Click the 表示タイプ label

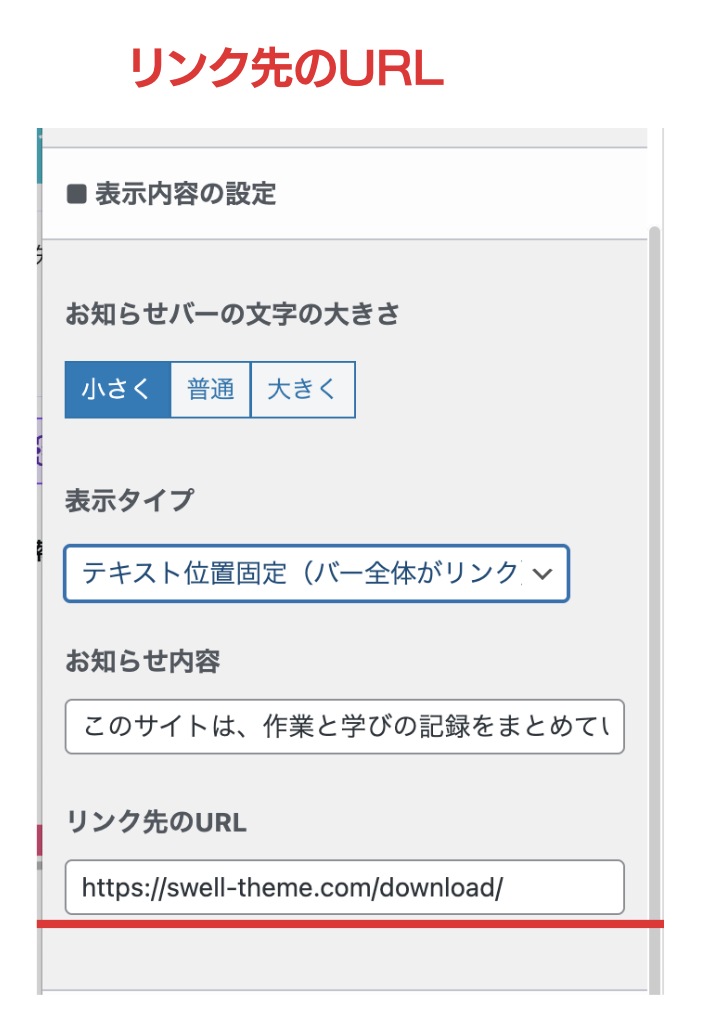coord(128,500)
